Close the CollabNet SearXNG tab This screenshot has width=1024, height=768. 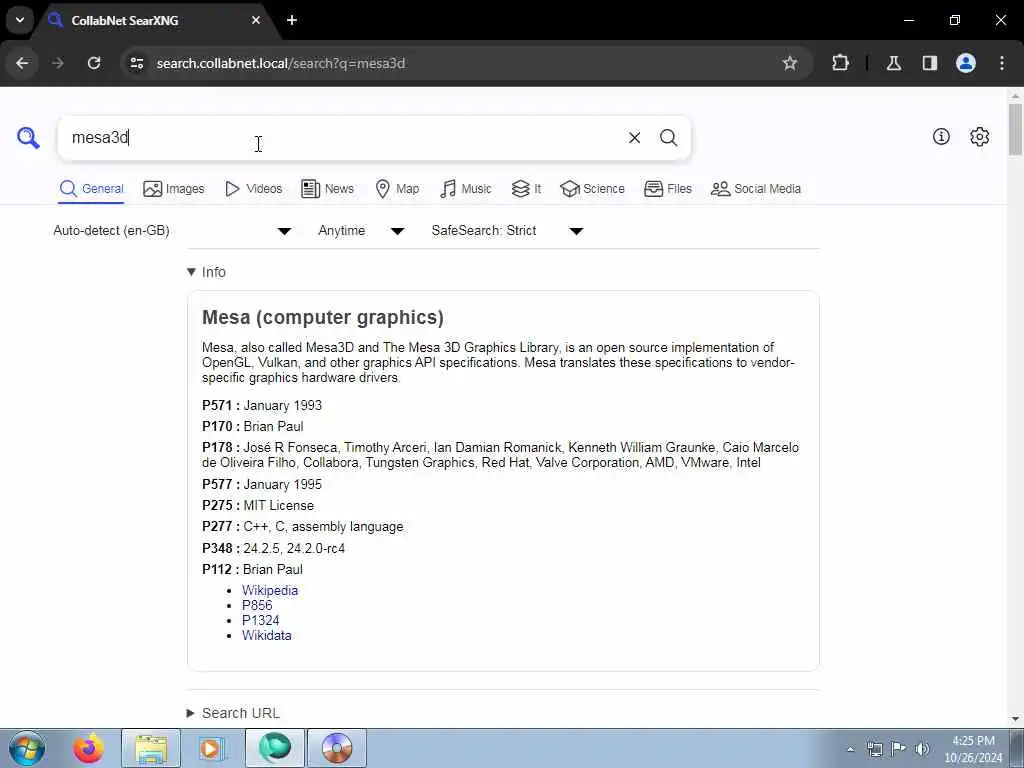[x=256, y=20]
